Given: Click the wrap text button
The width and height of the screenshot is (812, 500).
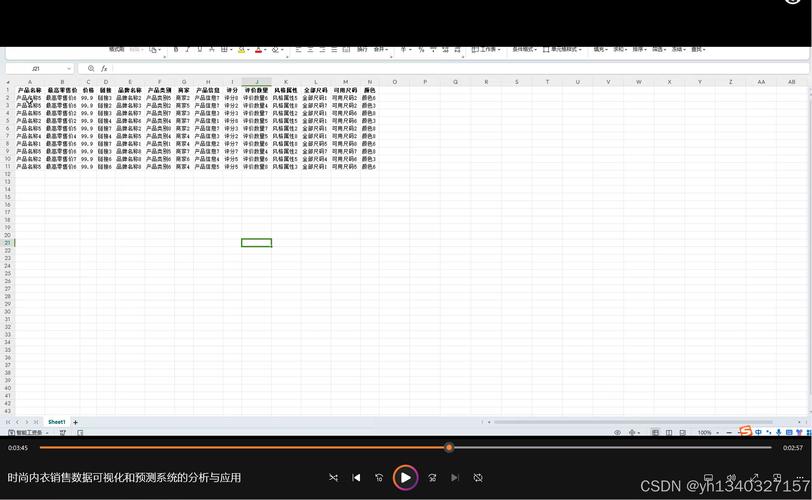Looking at the screenshot, I should pyautogui.click(x=362, y=50).
